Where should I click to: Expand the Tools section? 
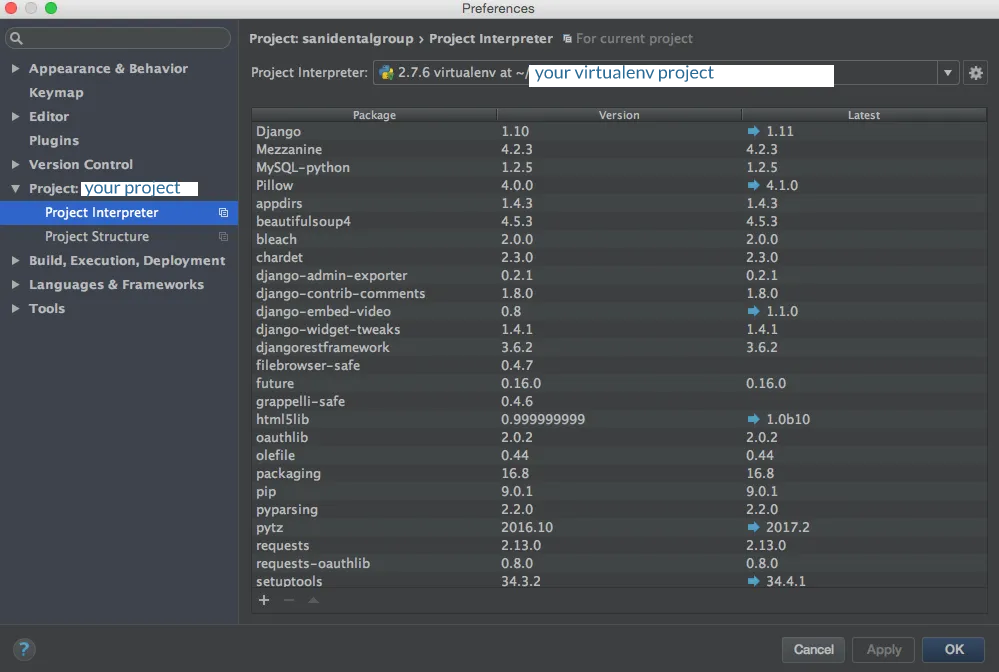[x=15, y=308]
